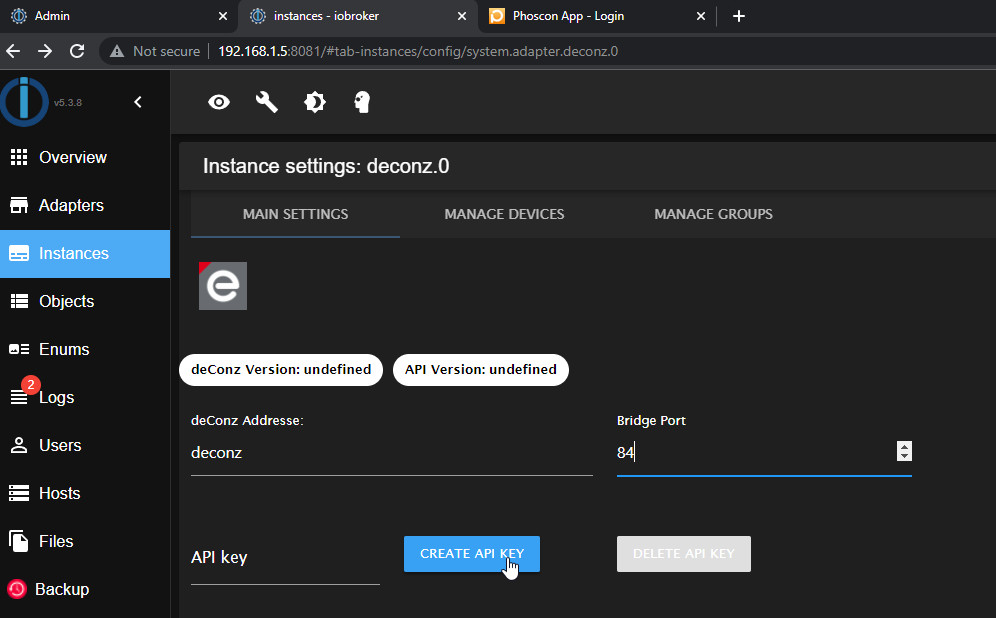Click the Bridge Port number stepper
996x618 pixels.
[x=904, y=452]
